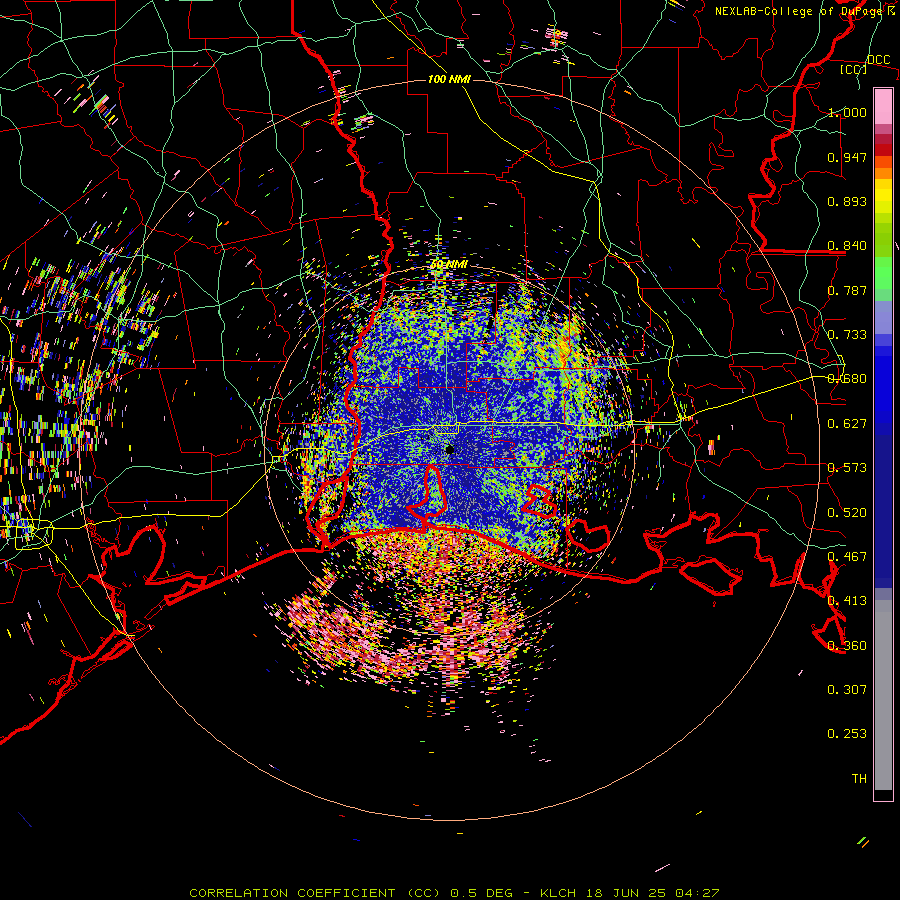Click the 18 JUN 25 date text

626,893
